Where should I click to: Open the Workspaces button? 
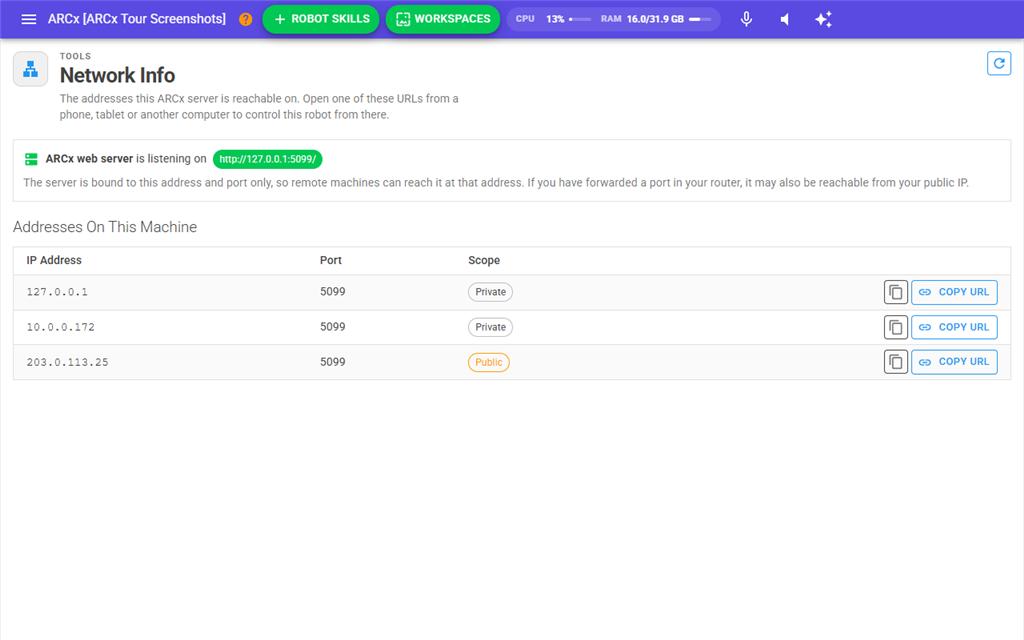[x=443, y=19]
